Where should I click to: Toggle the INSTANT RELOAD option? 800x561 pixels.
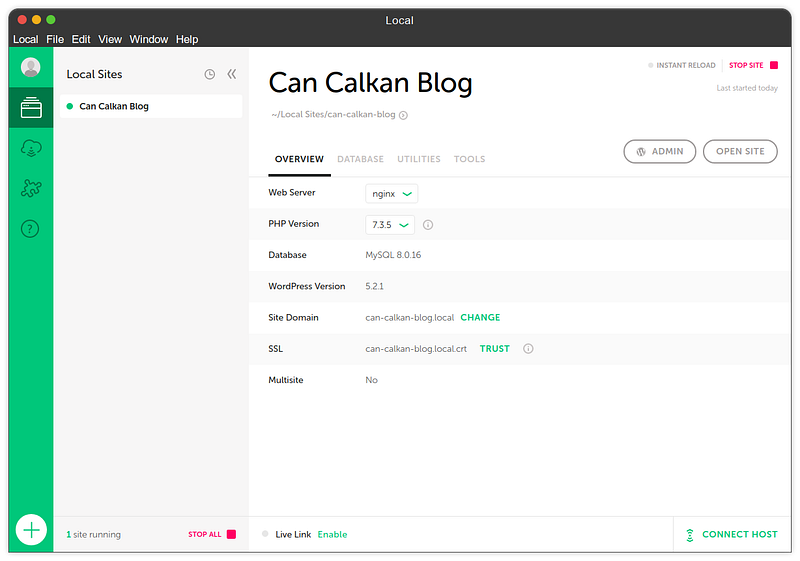pyautogui.click(x=682, y=65)
